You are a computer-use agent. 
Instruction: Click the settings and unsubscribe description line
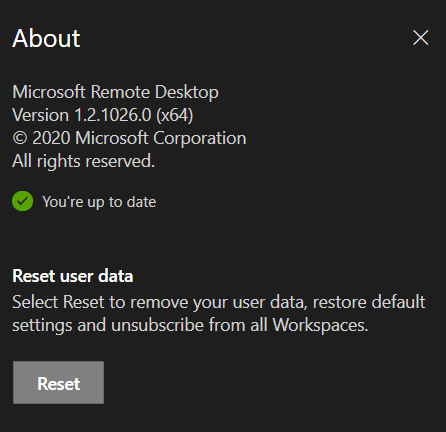190,325
